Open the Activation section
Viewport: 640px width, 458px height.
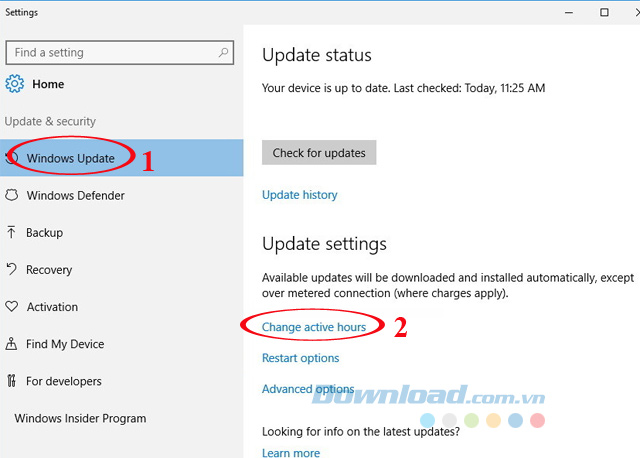52,307
